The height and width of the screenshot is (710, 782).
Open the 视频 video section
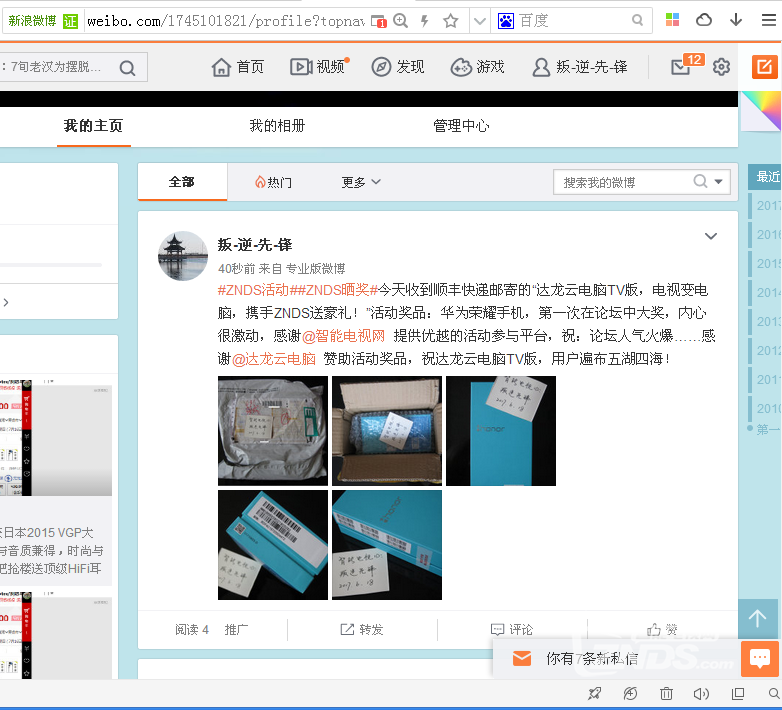point(317,67)
